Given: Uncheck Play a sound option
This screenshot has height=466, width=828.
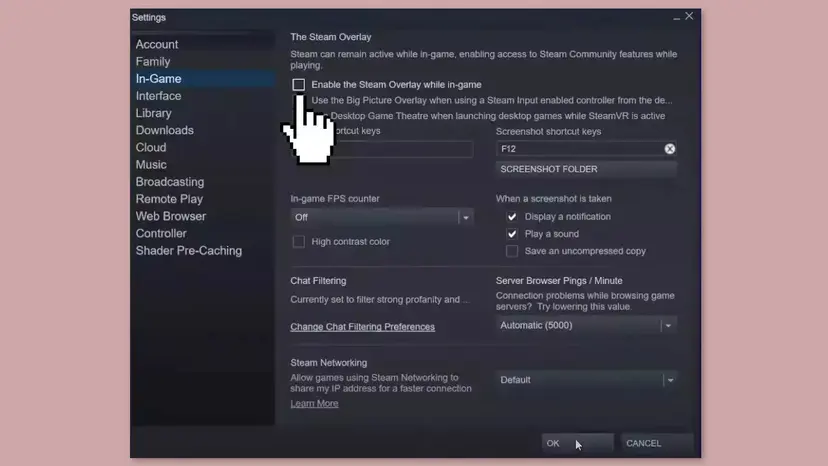Looking at the screenshot, I should (512, 234).
